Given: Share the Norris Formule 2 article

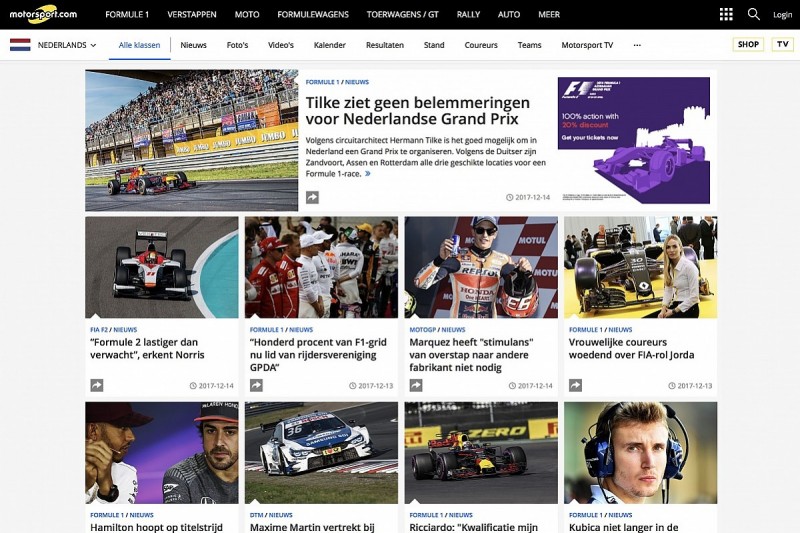Looking at the screenshot, I should tap(96, 386).
